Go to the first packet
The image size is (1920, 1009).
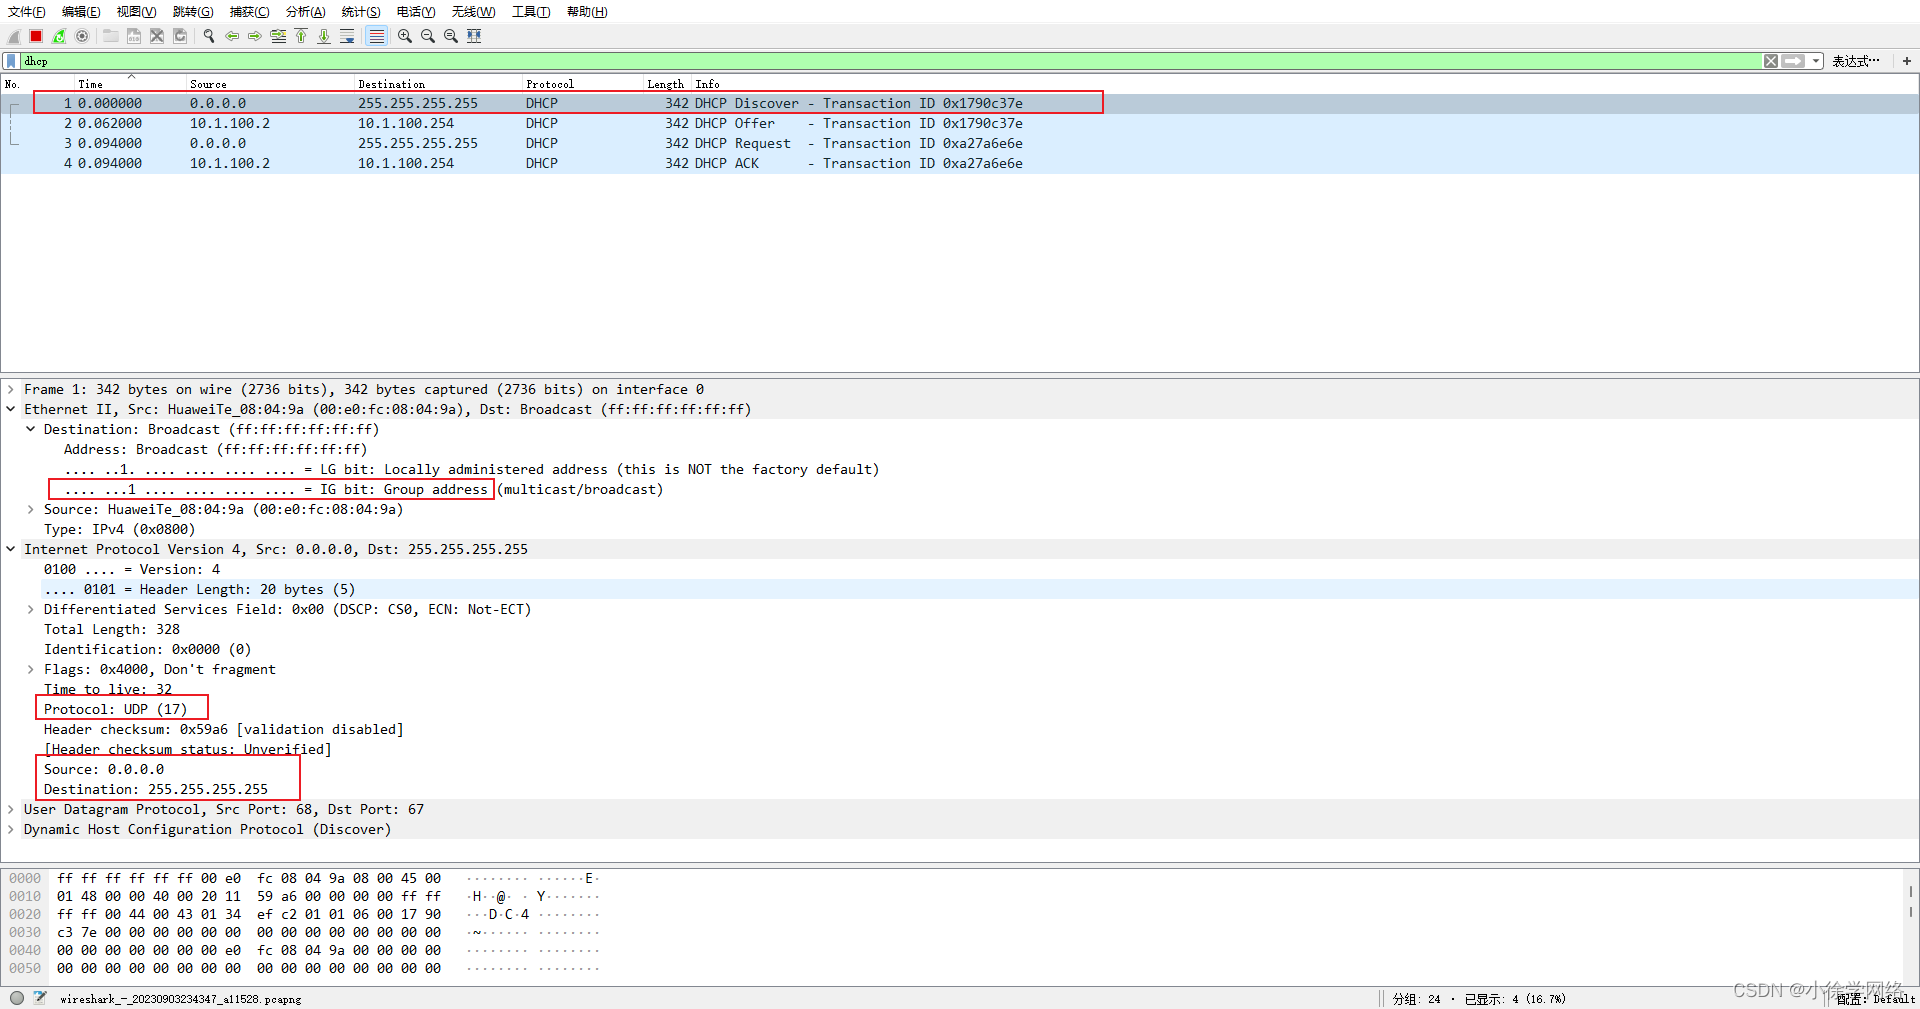click(301, 36)
